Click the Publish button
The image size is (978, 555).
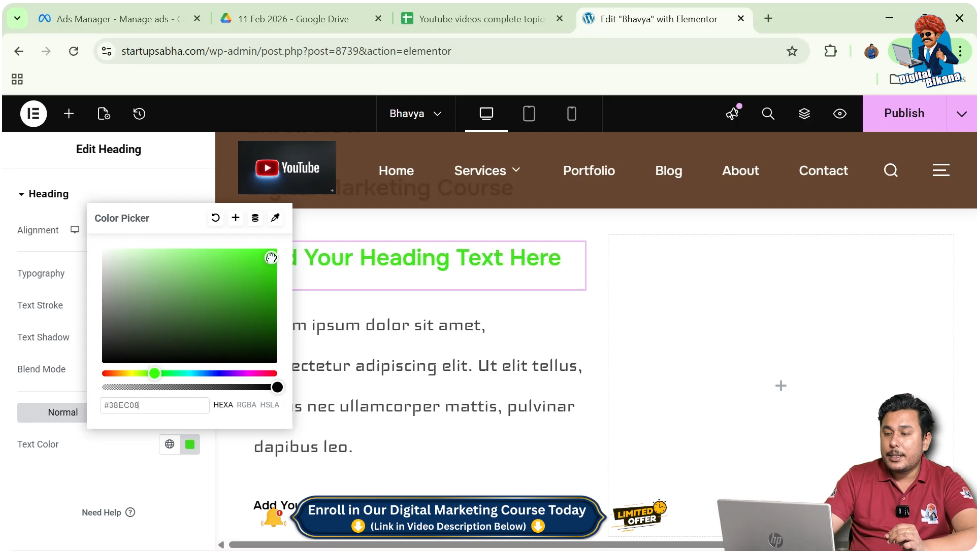(x=904, y=113)
